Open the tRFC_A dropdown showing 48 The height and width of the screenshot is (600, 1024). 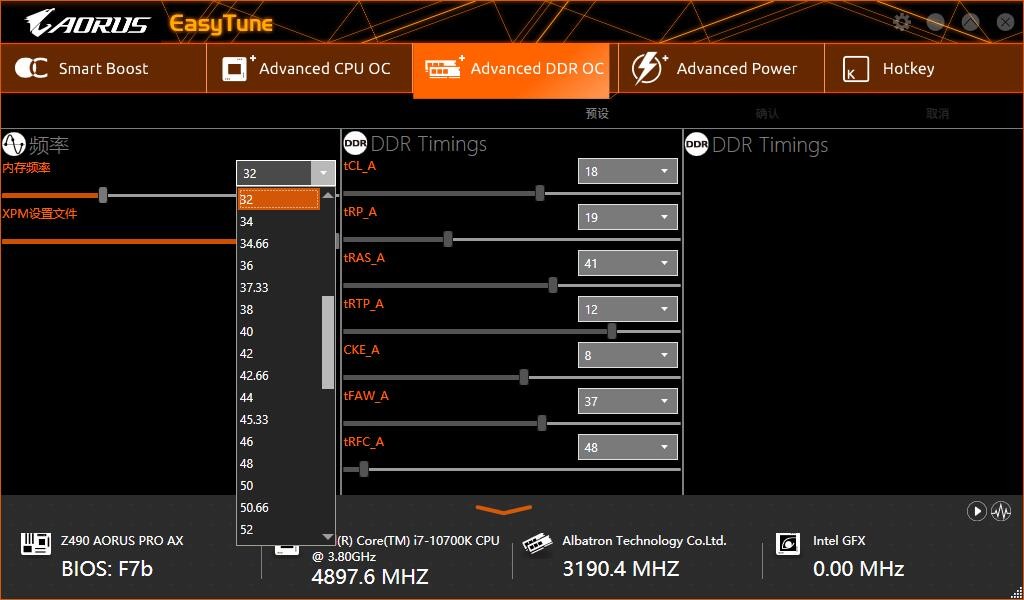627,447
